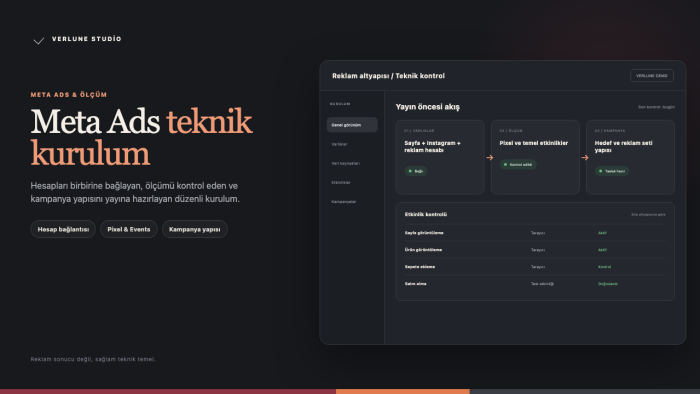Open the Sayfa + Instagram + reklam hesabı card
Screen dimensions: 700x394
[440, 157]
